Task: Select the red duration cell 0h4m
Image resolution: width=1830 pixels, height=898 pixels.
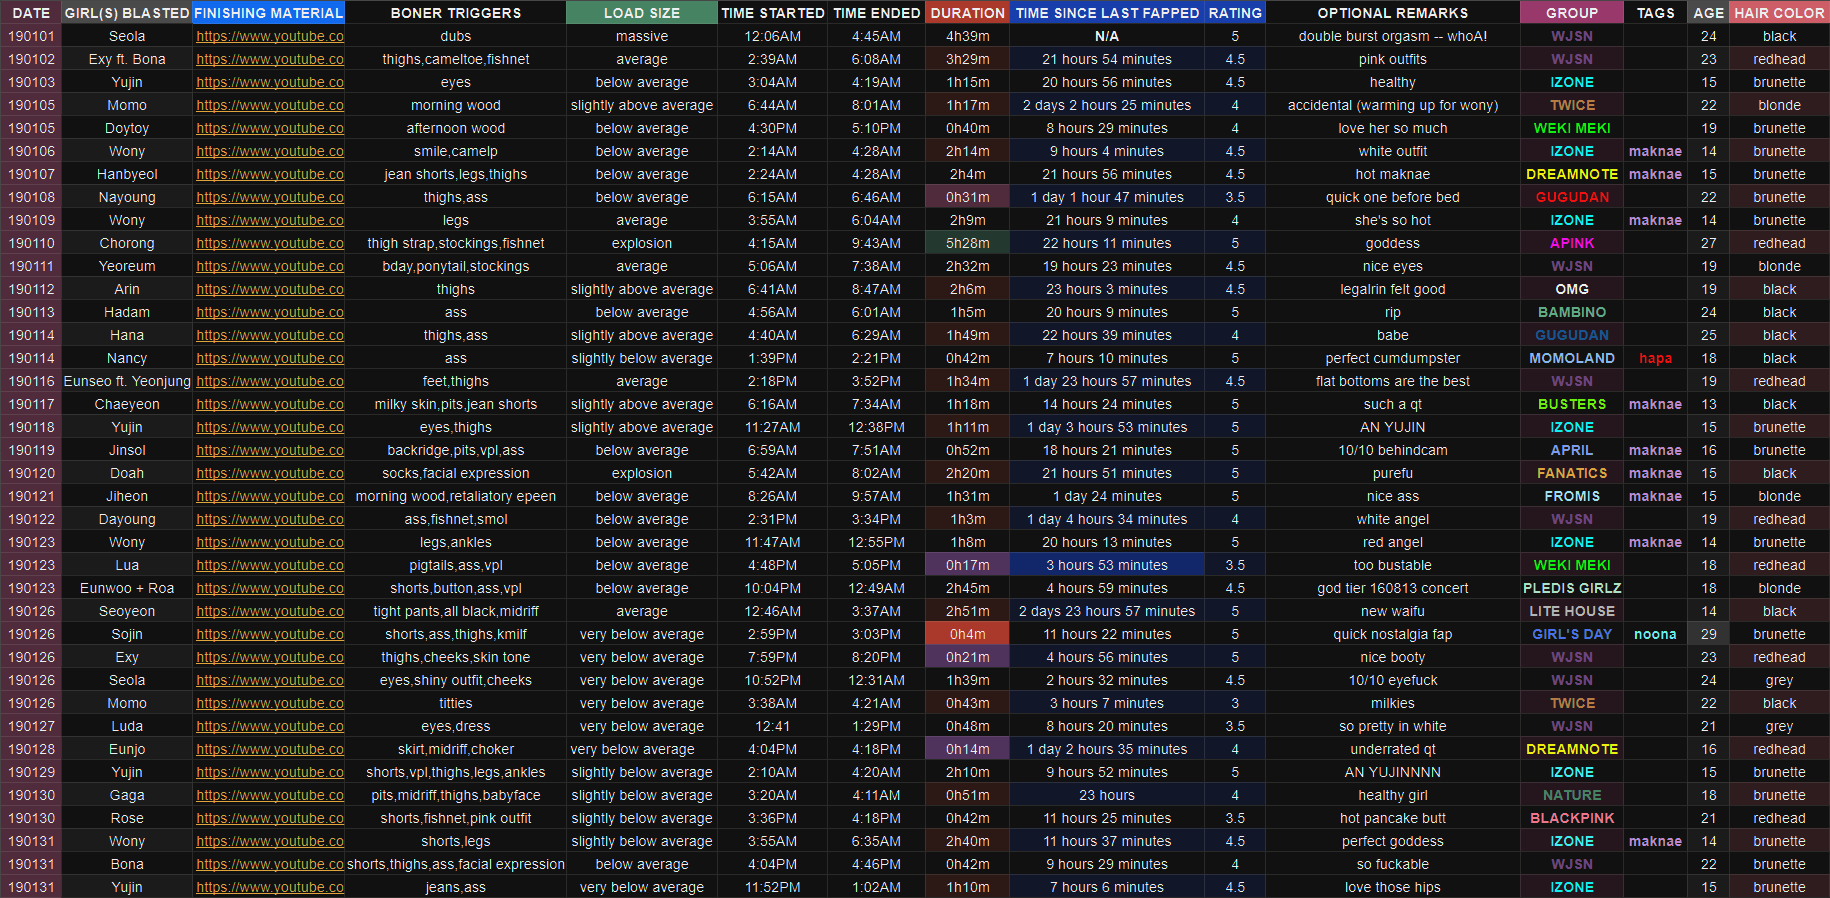Action: [968, 634]
